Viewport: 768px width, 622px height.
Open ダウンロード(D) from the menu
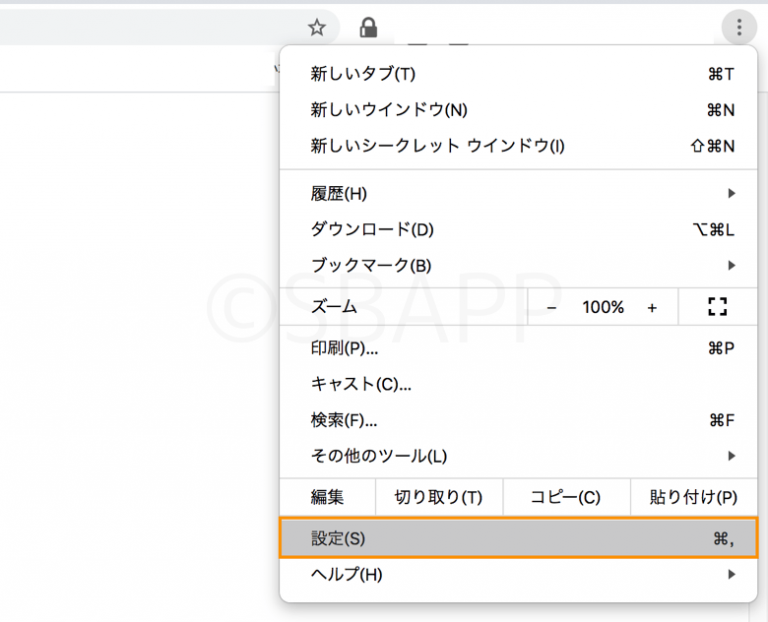point(520,230)
